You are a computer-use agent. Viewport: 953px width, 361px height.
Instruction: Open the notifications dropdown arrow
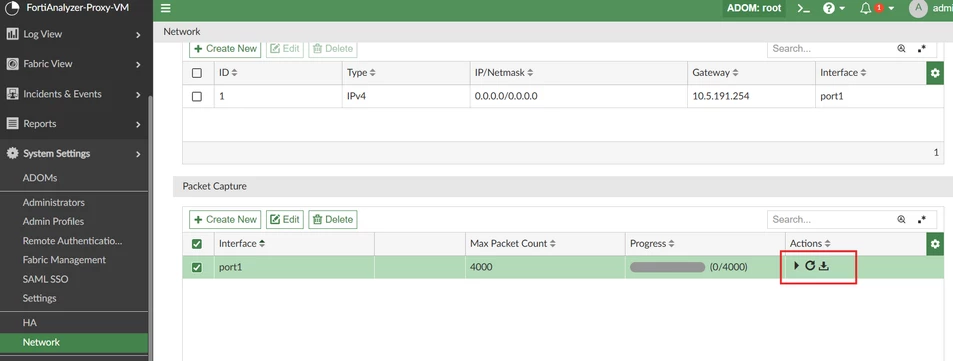tap(892, 9)
